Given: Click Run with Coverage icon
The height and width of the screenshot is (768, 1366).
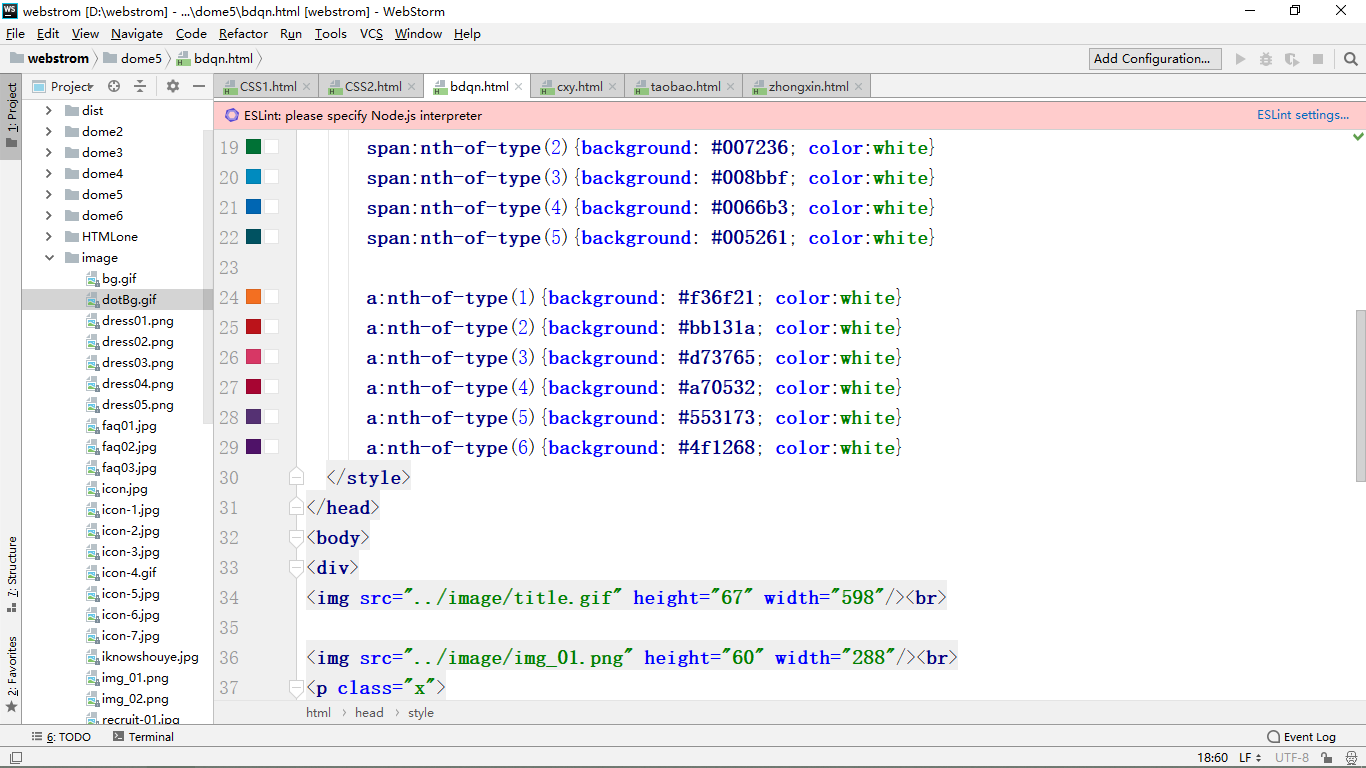Looking at the screenshot, I should click(x=1292, y=59).
